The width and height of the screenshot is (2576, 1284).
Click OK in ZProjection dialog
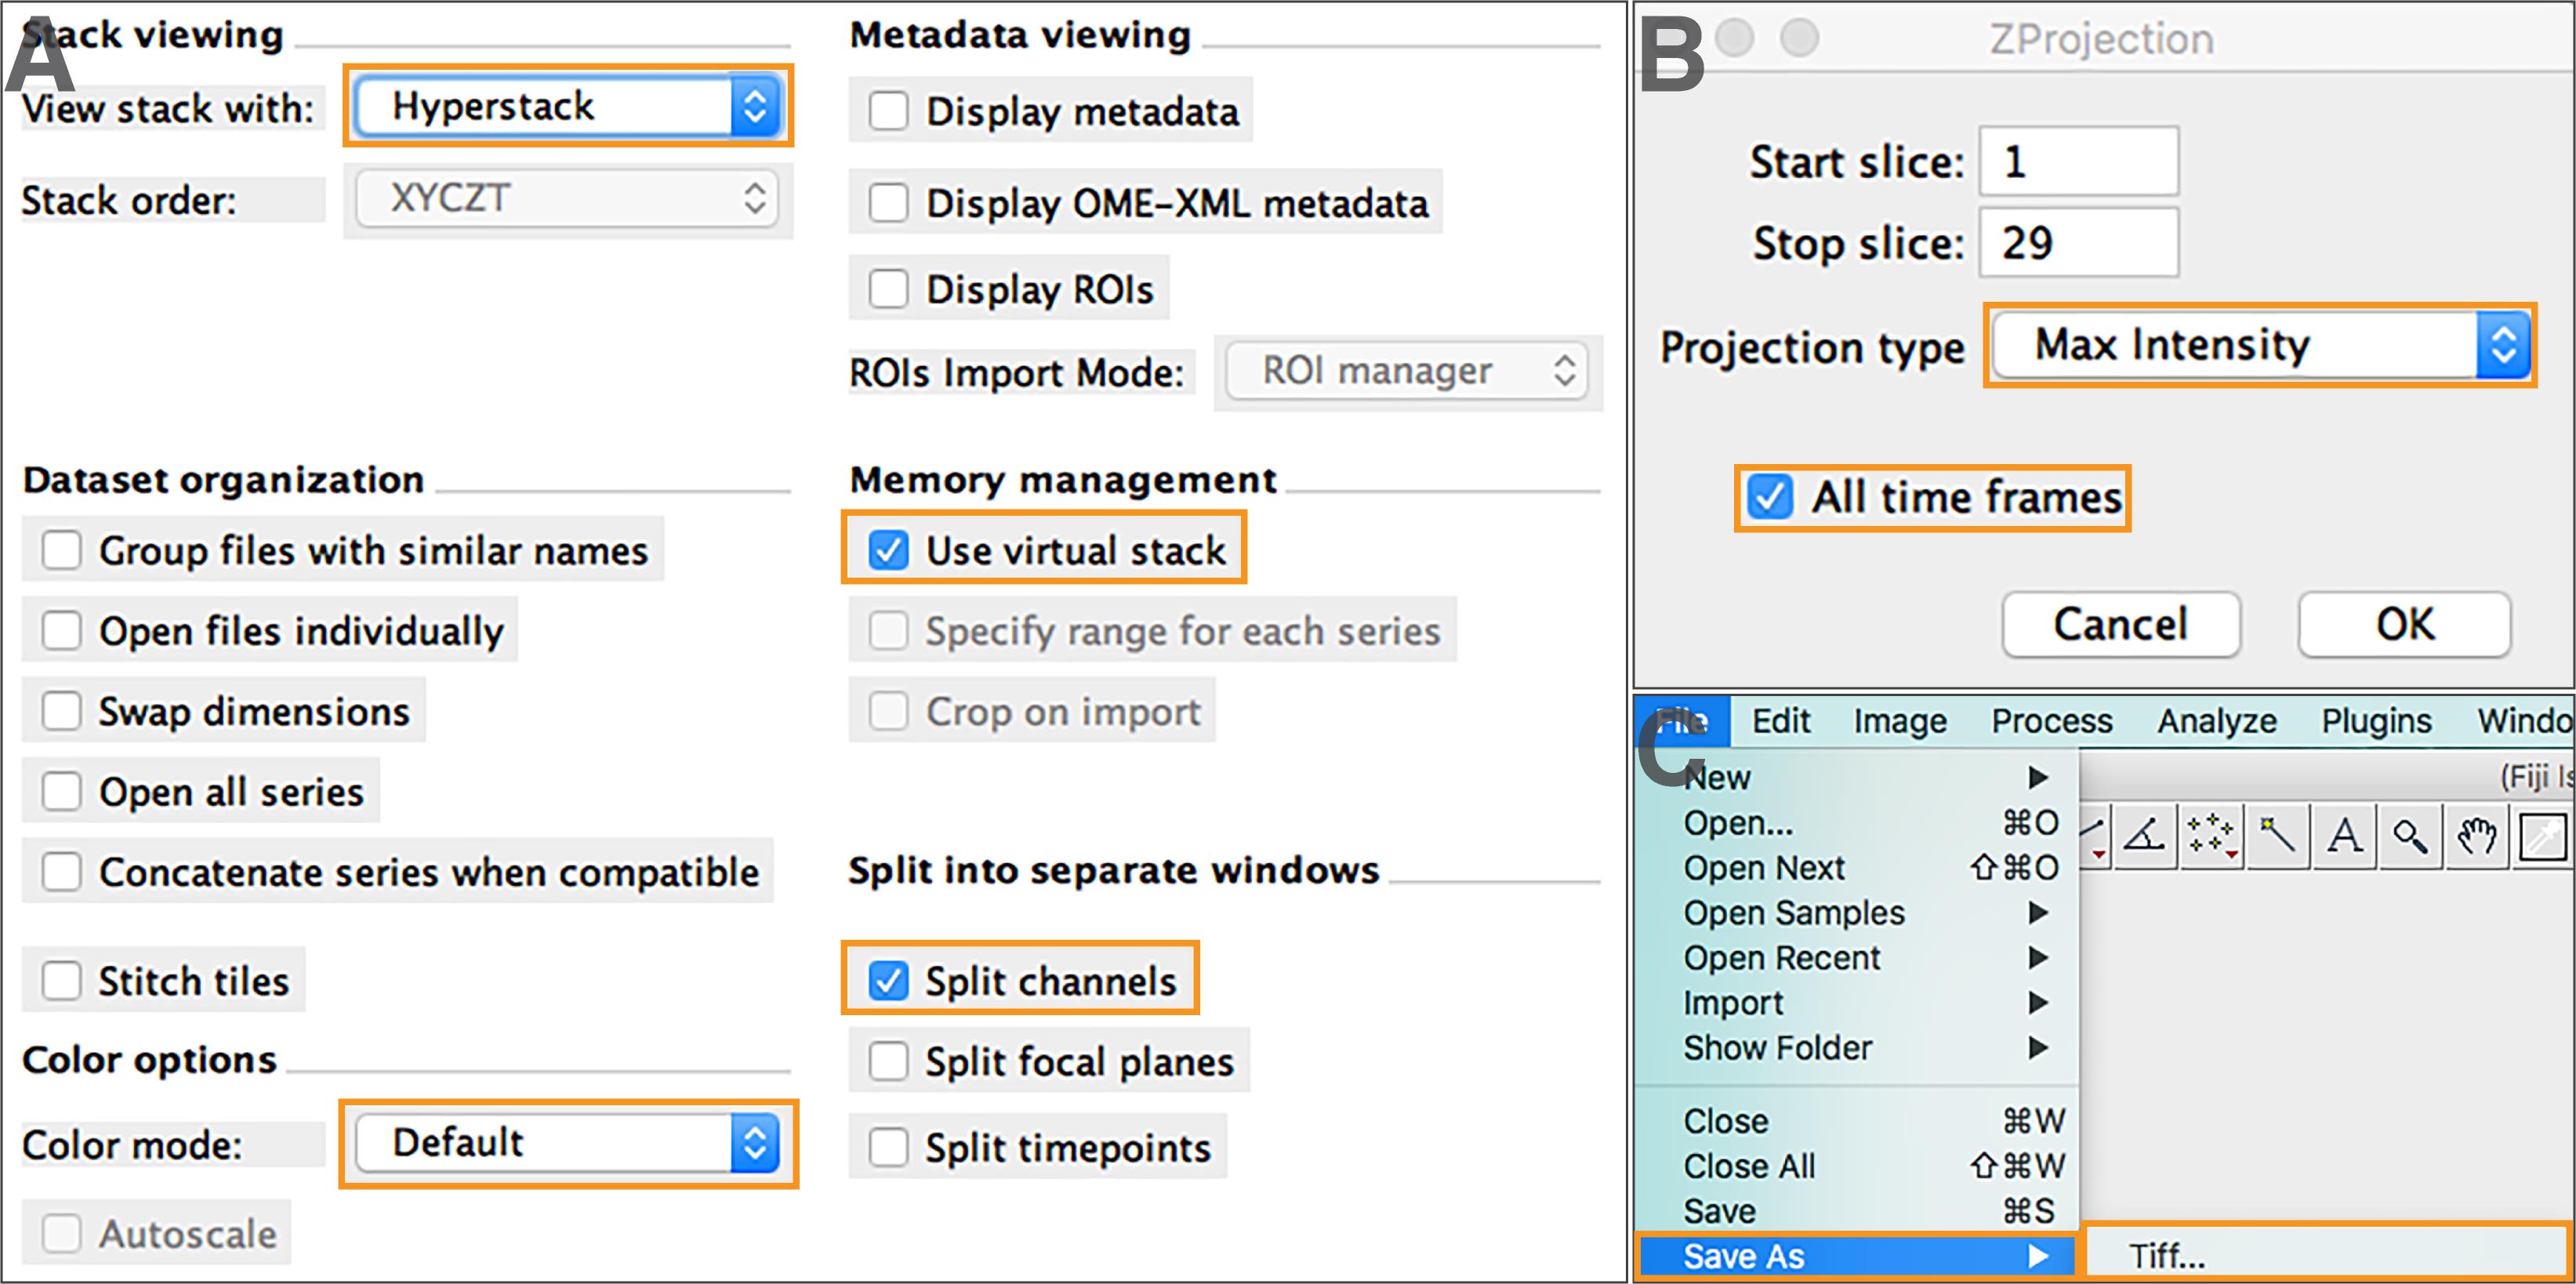2404,624
